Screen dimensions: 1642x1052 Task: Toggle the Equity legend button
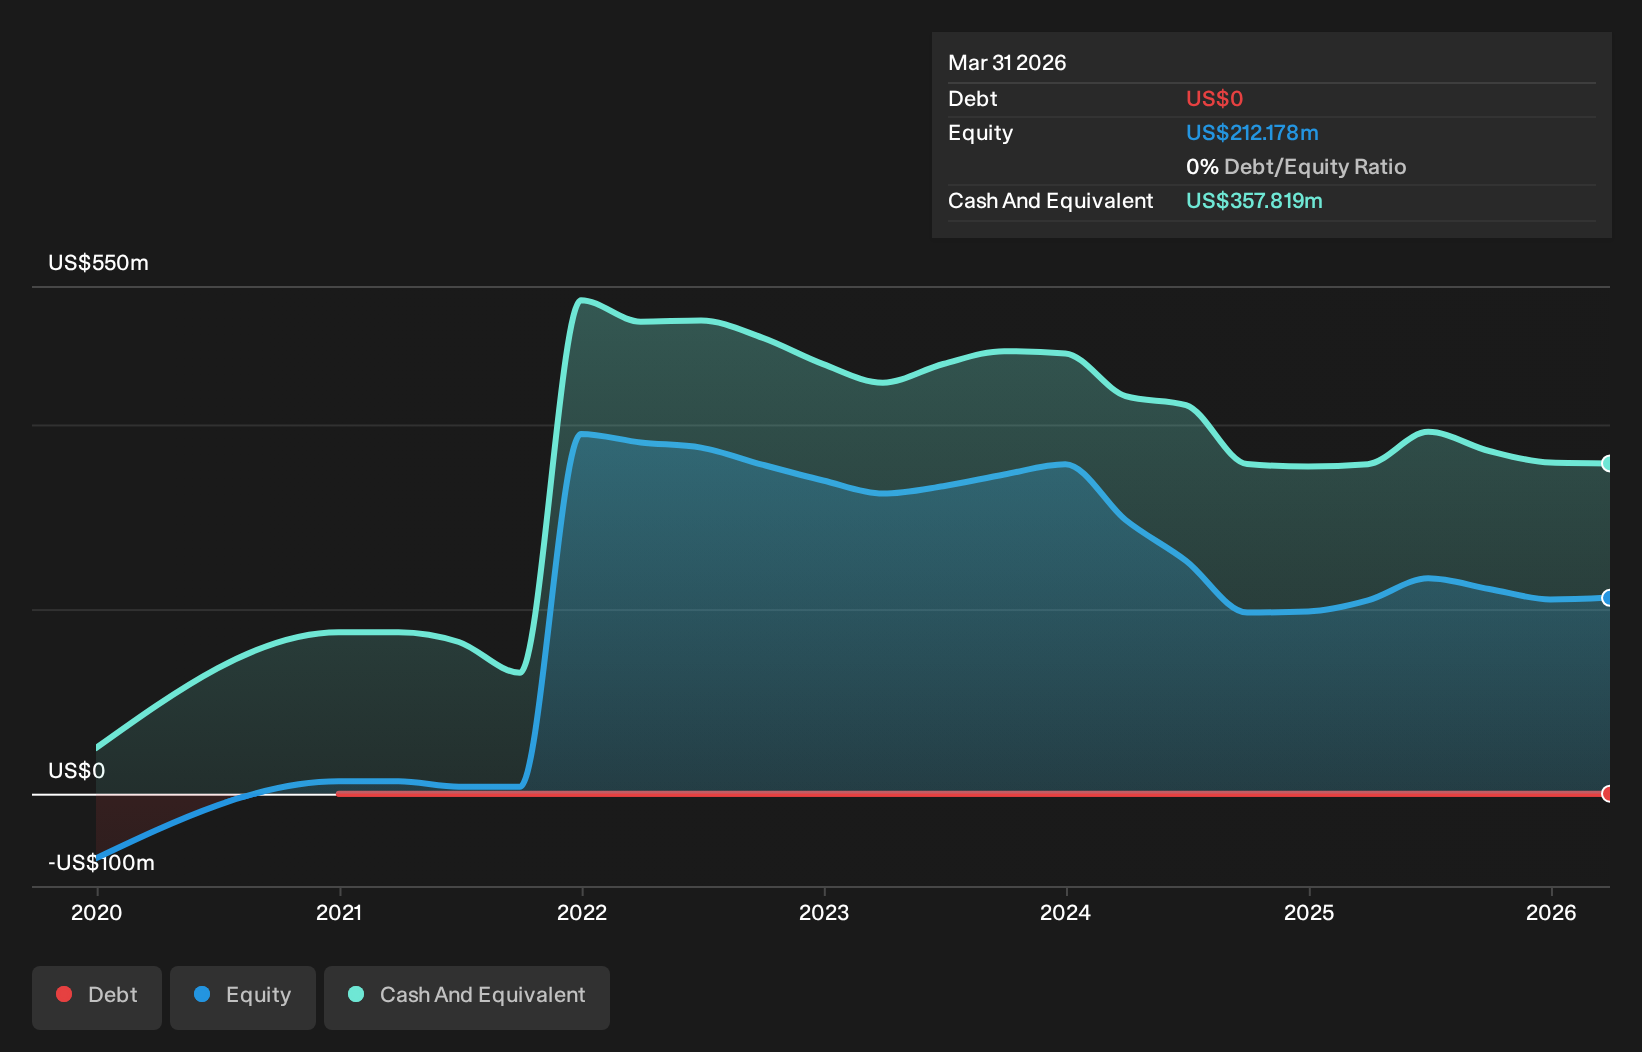tap(243, 997)
